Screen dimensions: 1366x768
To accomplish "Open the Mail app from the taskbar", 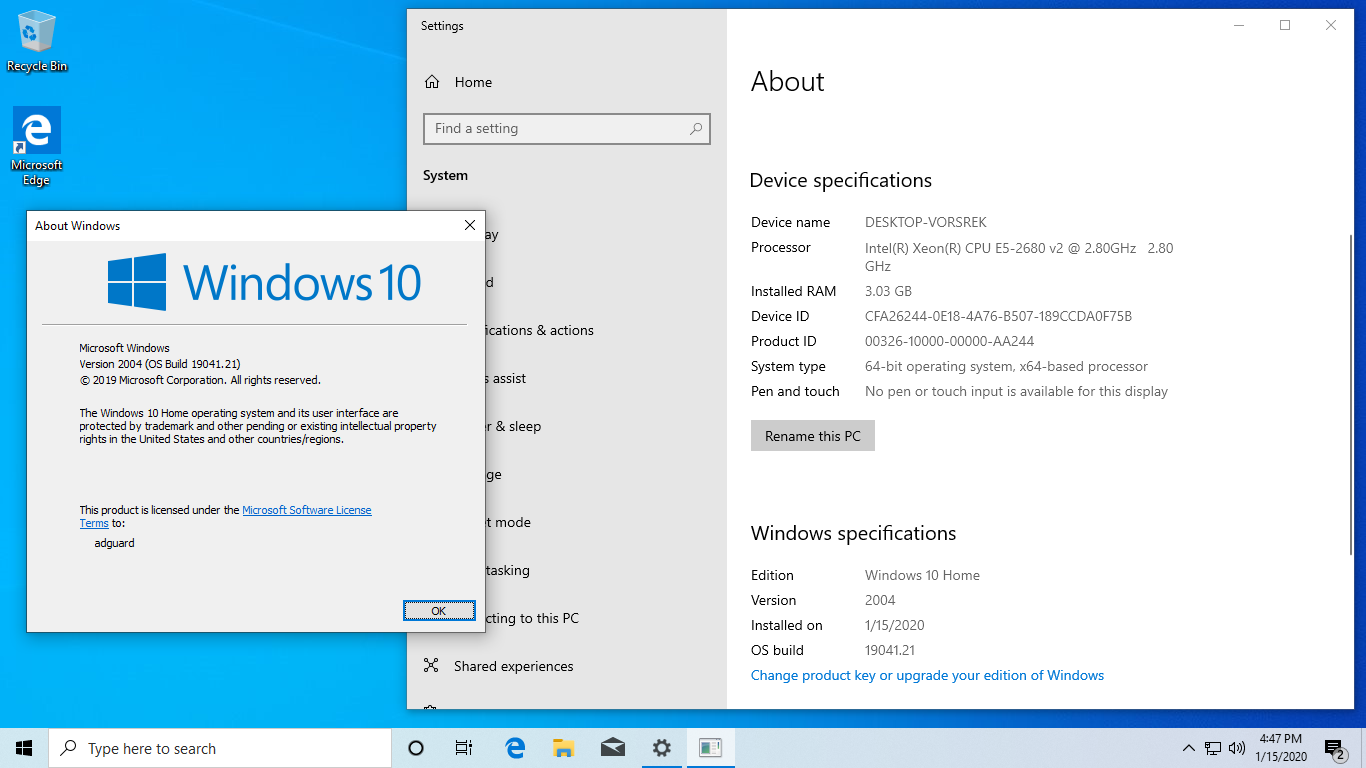I will [613, 748].
